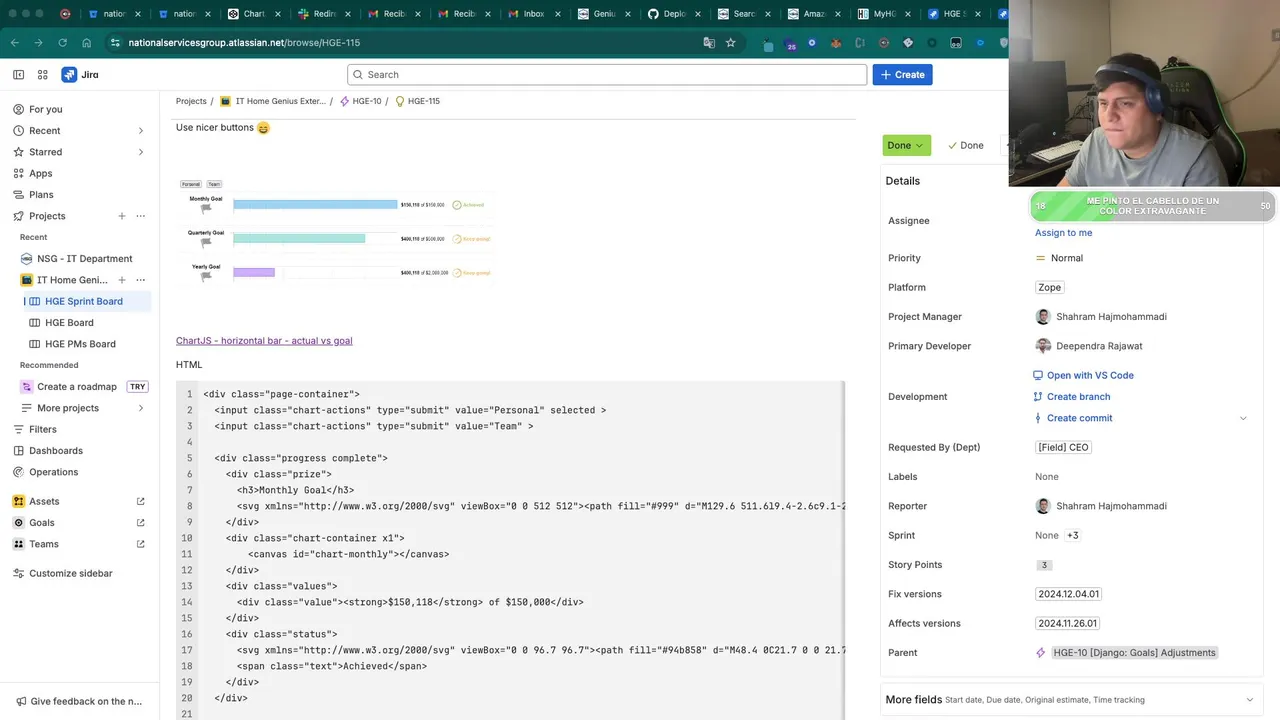Open the app switcher grid icon

(x=42, y=75)
